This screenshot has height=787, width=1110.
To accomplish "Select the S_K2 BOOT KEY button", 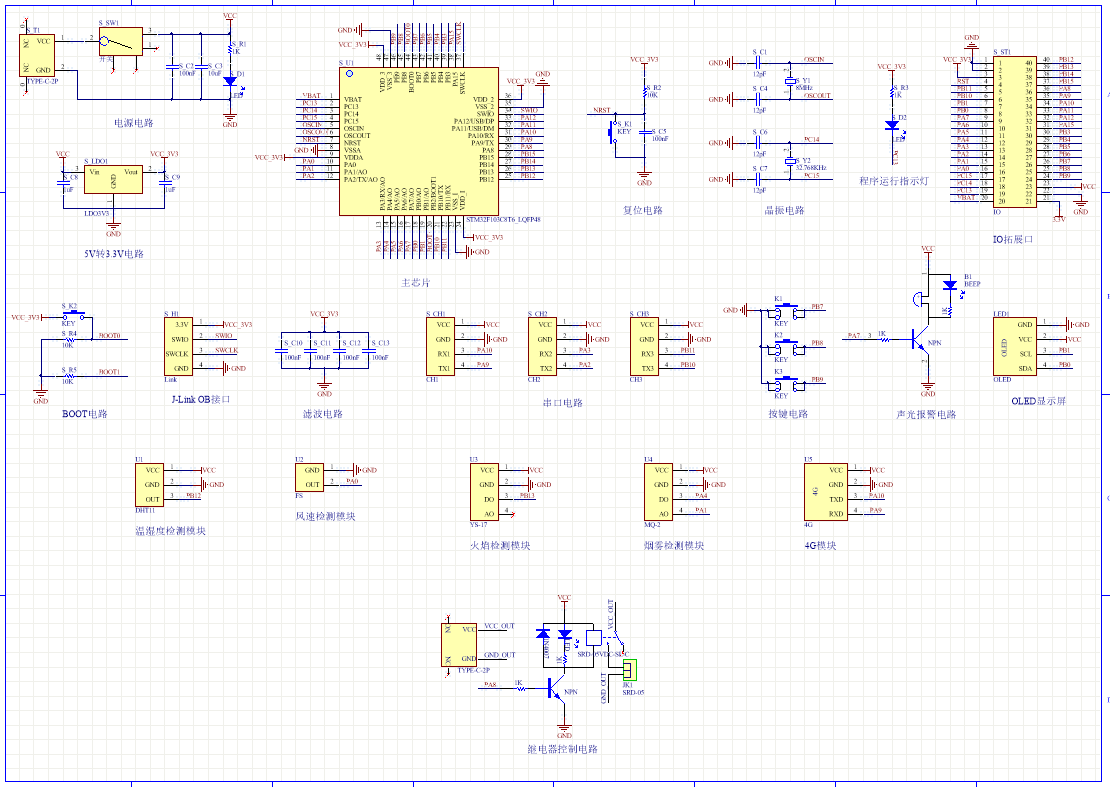I will pos(73,315).
